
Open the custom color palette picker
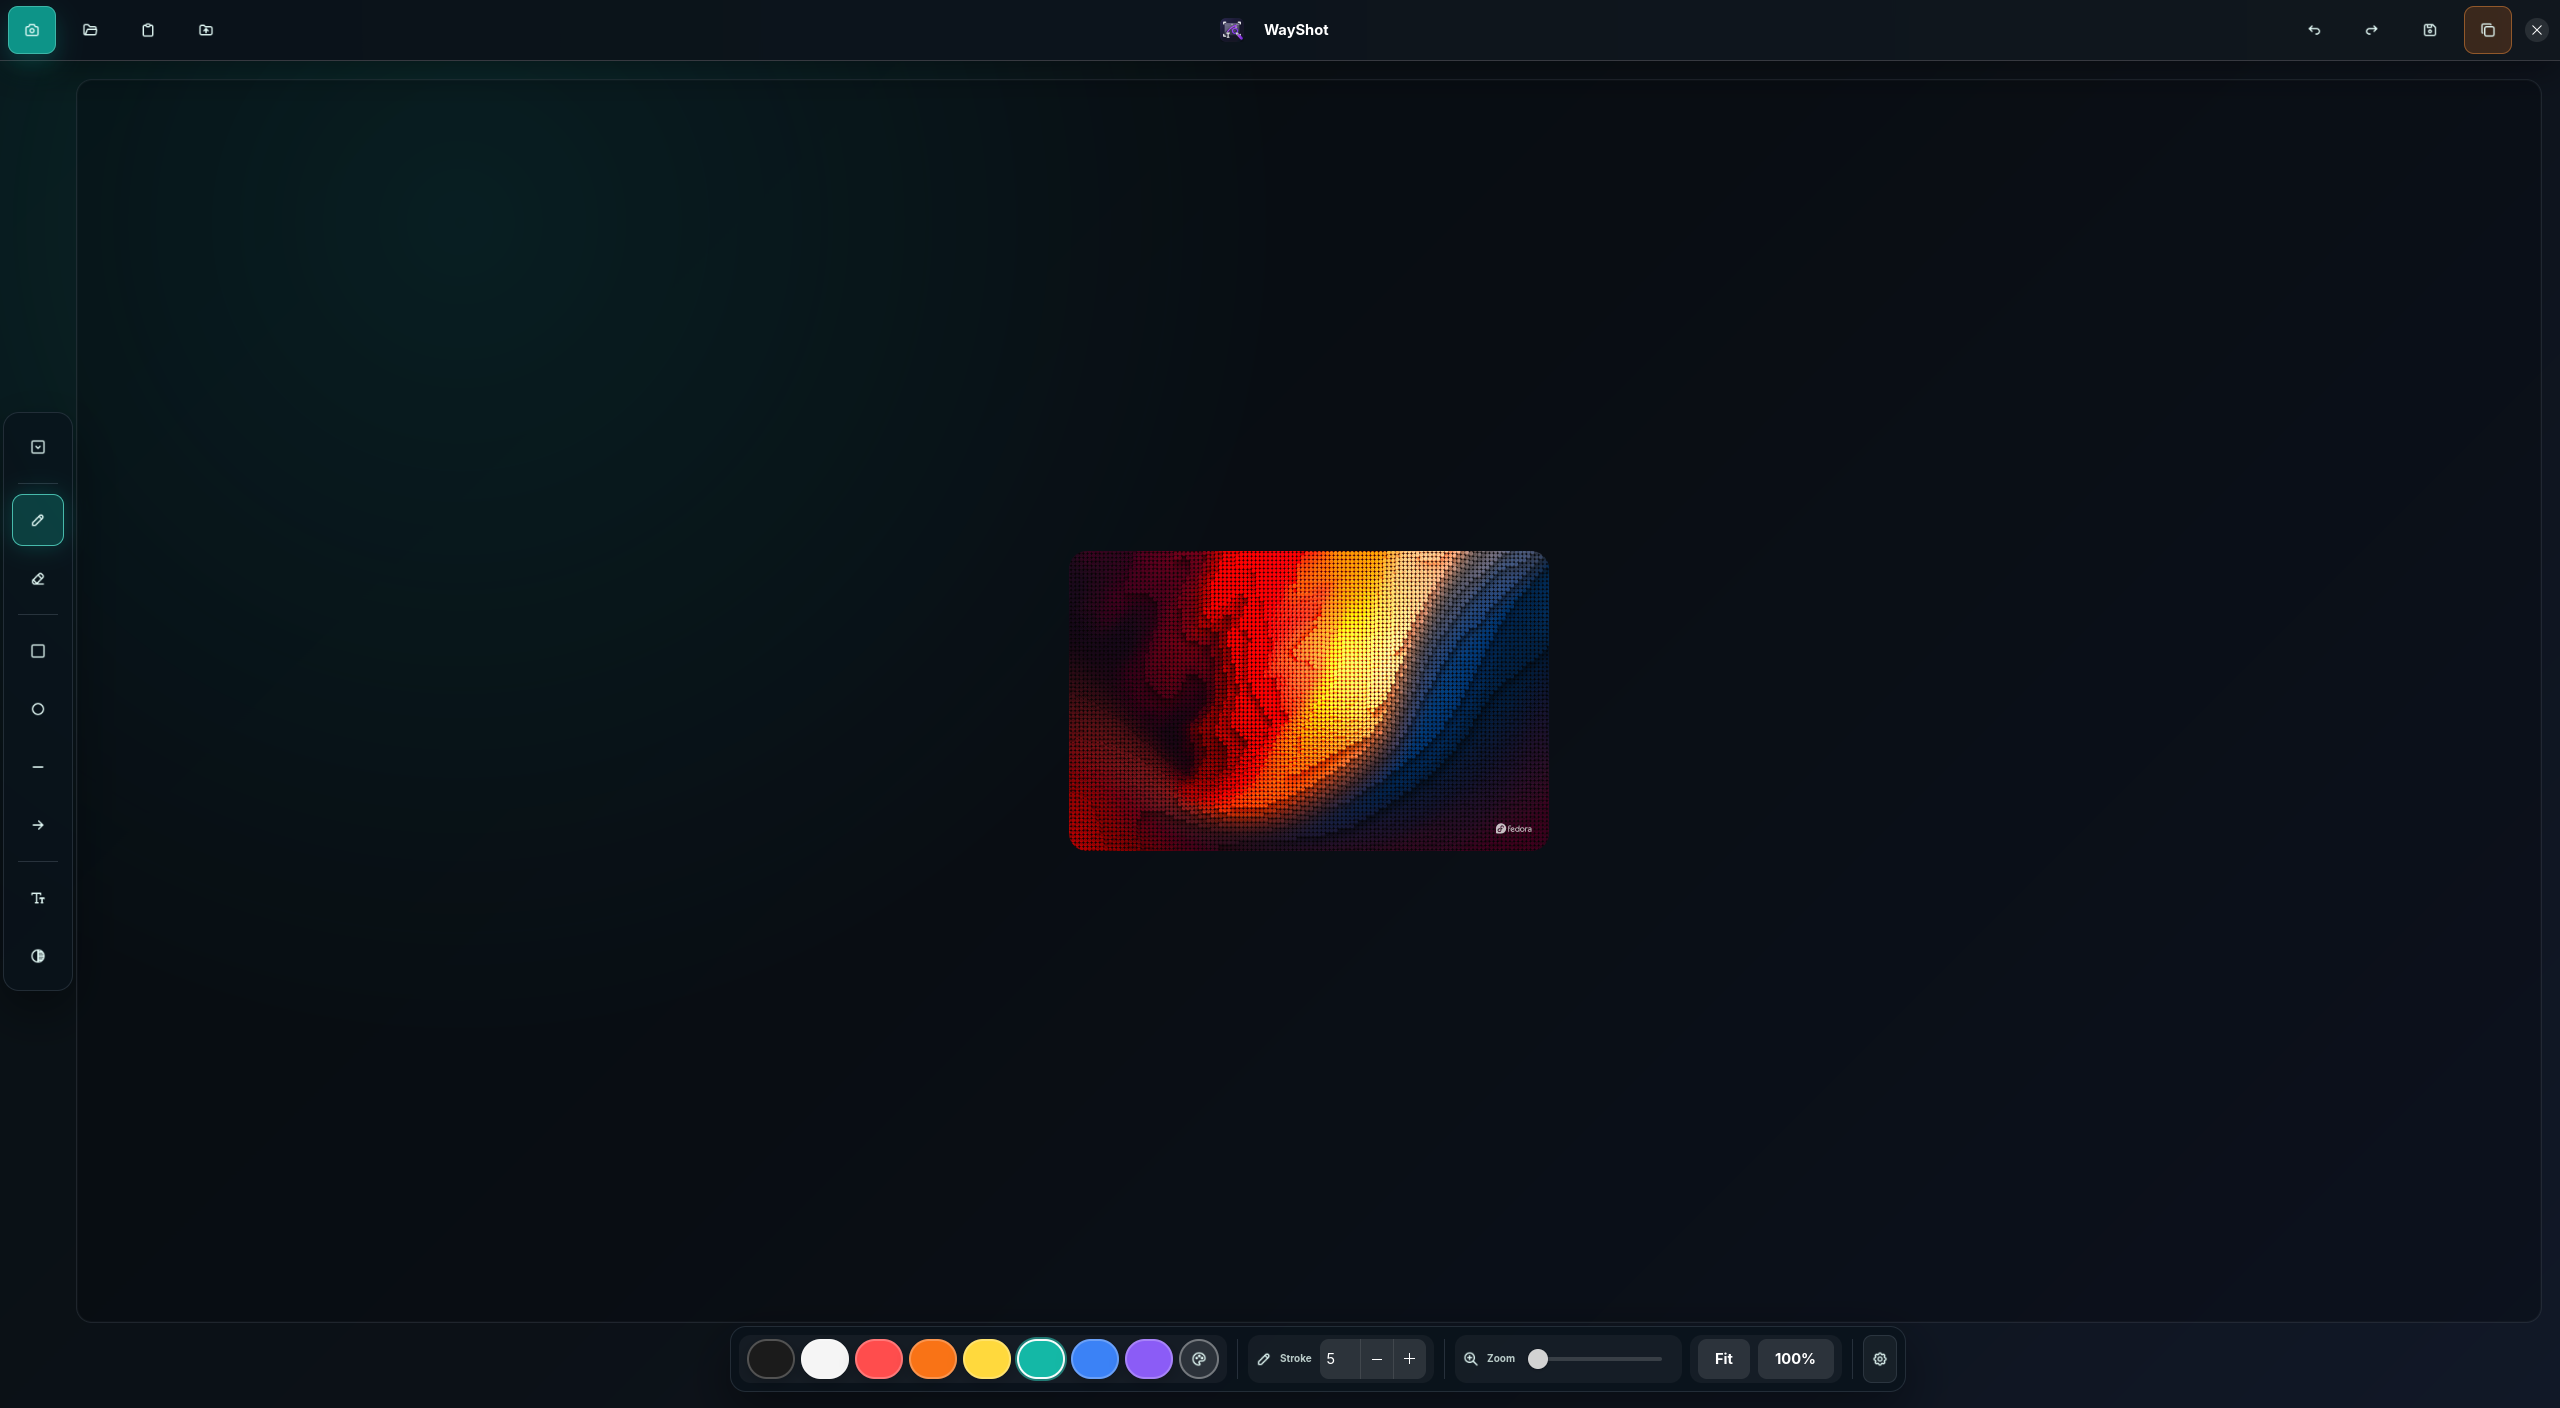(1199, 1359)
